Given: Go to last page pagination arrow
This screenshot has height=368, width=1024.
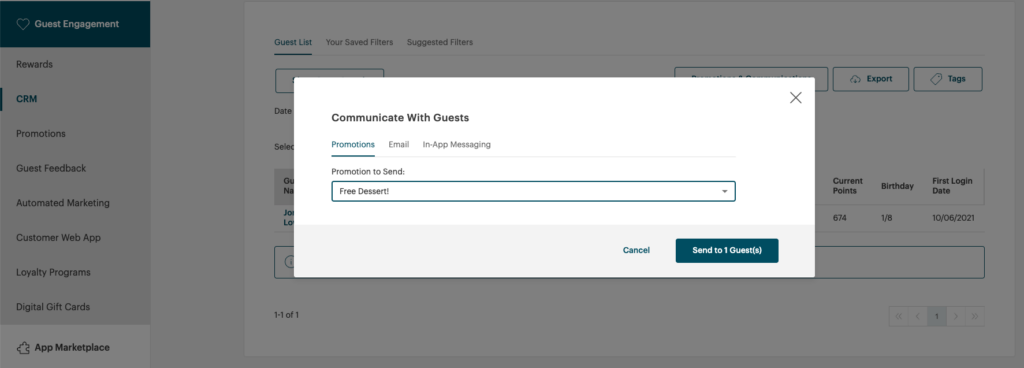Looking at the screenshot, I should pos(974,316).
